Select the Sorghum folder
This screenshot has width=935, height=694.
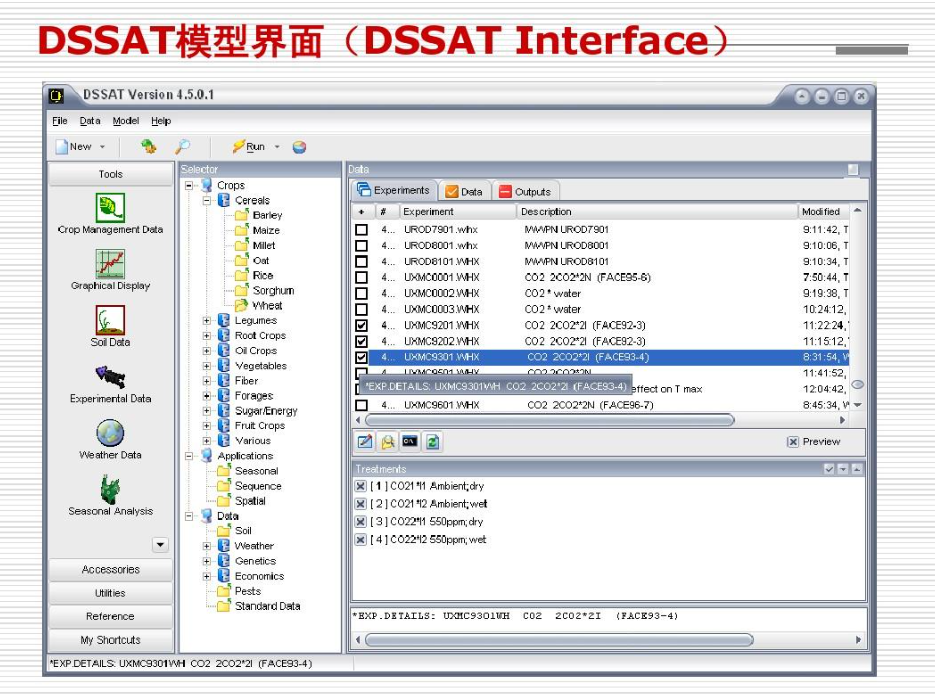coord(265,290)
